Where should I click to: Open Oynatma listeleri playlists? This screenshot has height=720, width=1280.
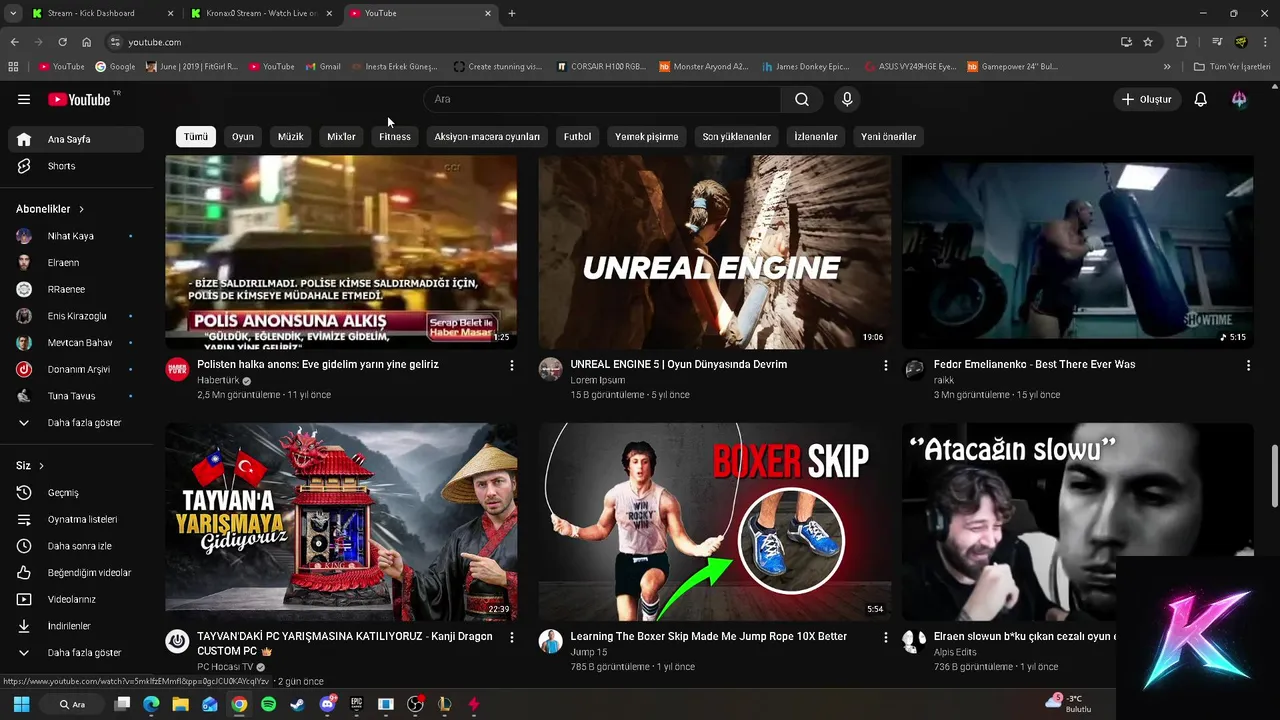76,519
